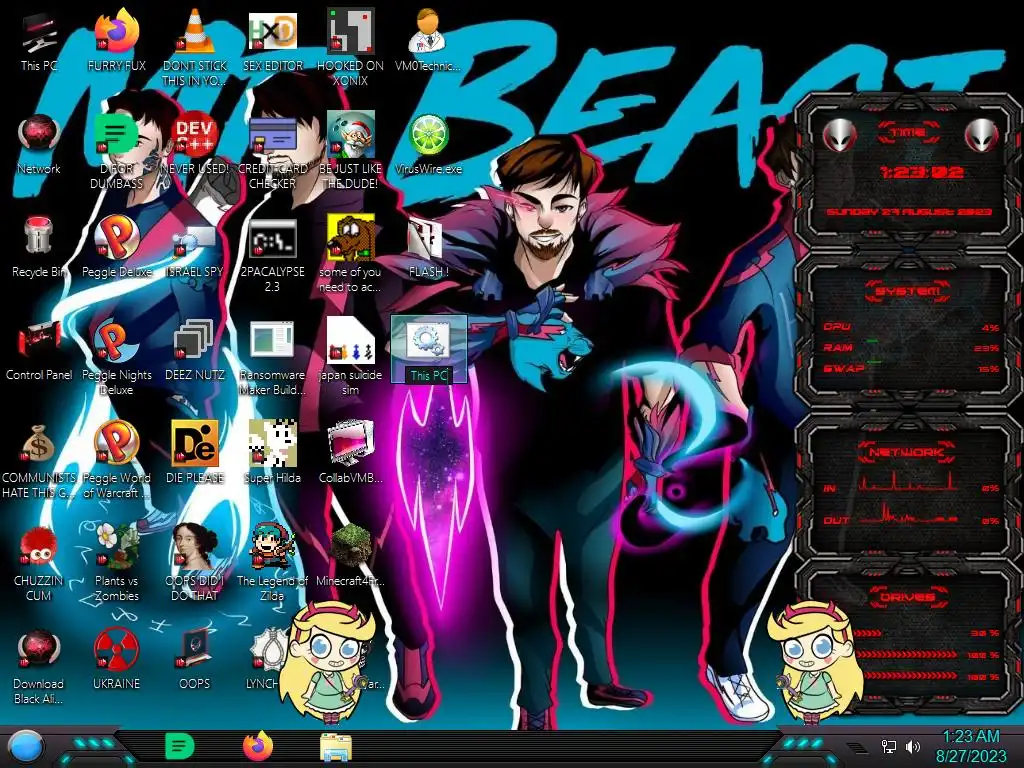The image size is (1024, 768).
Task: Select the Network desktop icon
Action: click(x=39, y=144)
